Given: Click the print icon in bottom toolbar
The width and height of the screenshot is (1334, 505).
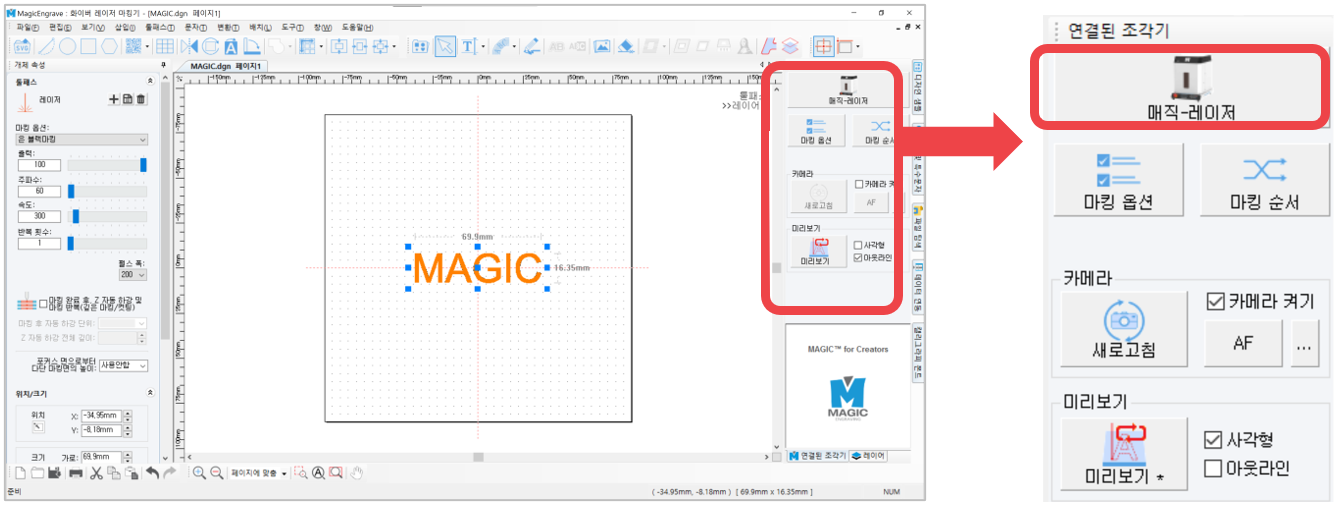Looking at the screenshot, I should [75, 473].
